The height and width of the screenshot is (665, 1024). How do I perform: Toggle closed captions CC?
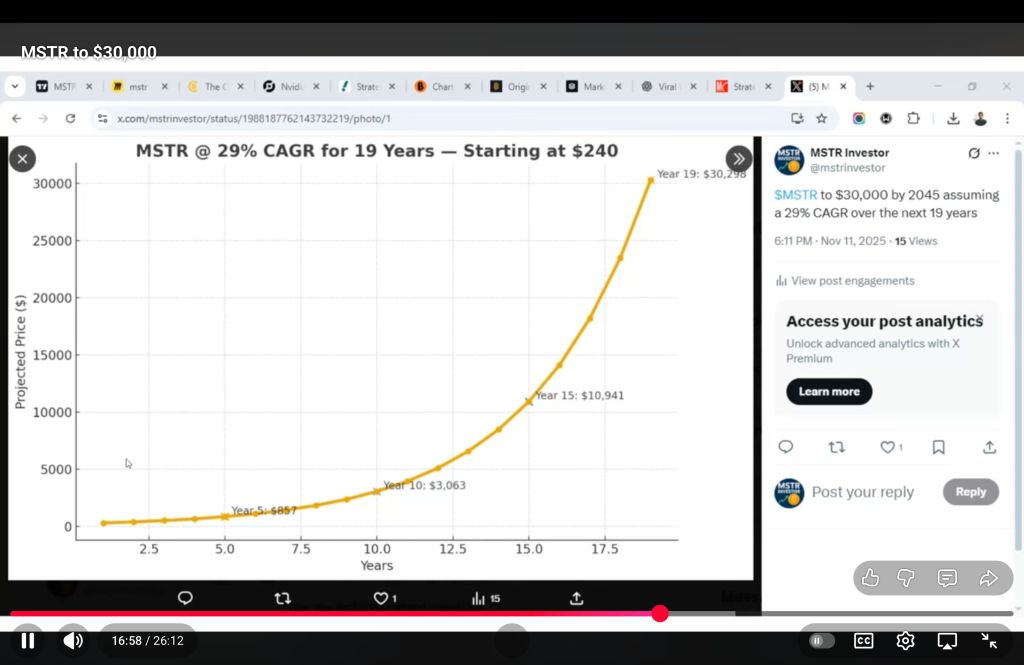[x=864, y=641]
